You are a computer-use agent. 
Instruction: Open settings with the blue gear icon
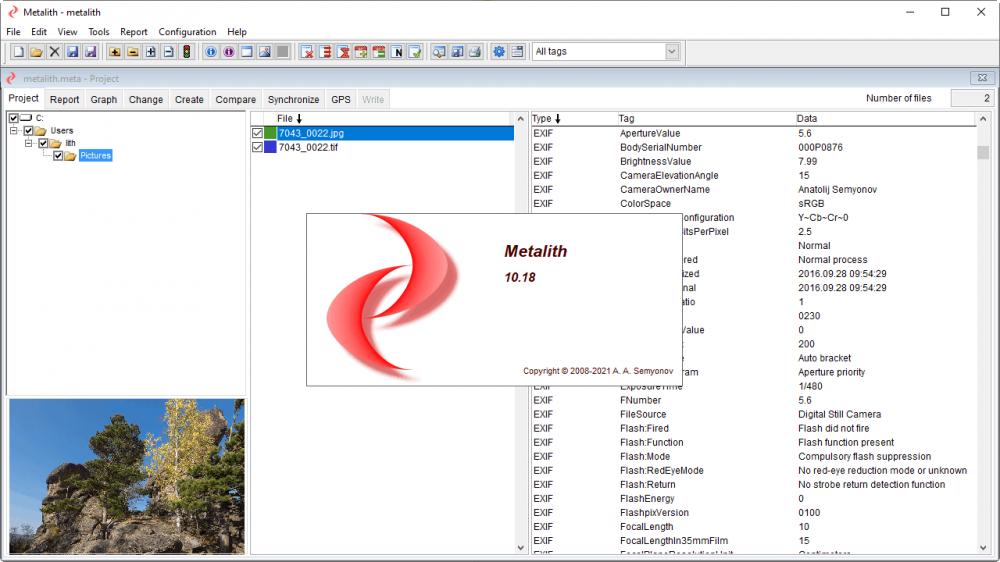[x=499, y=52]
